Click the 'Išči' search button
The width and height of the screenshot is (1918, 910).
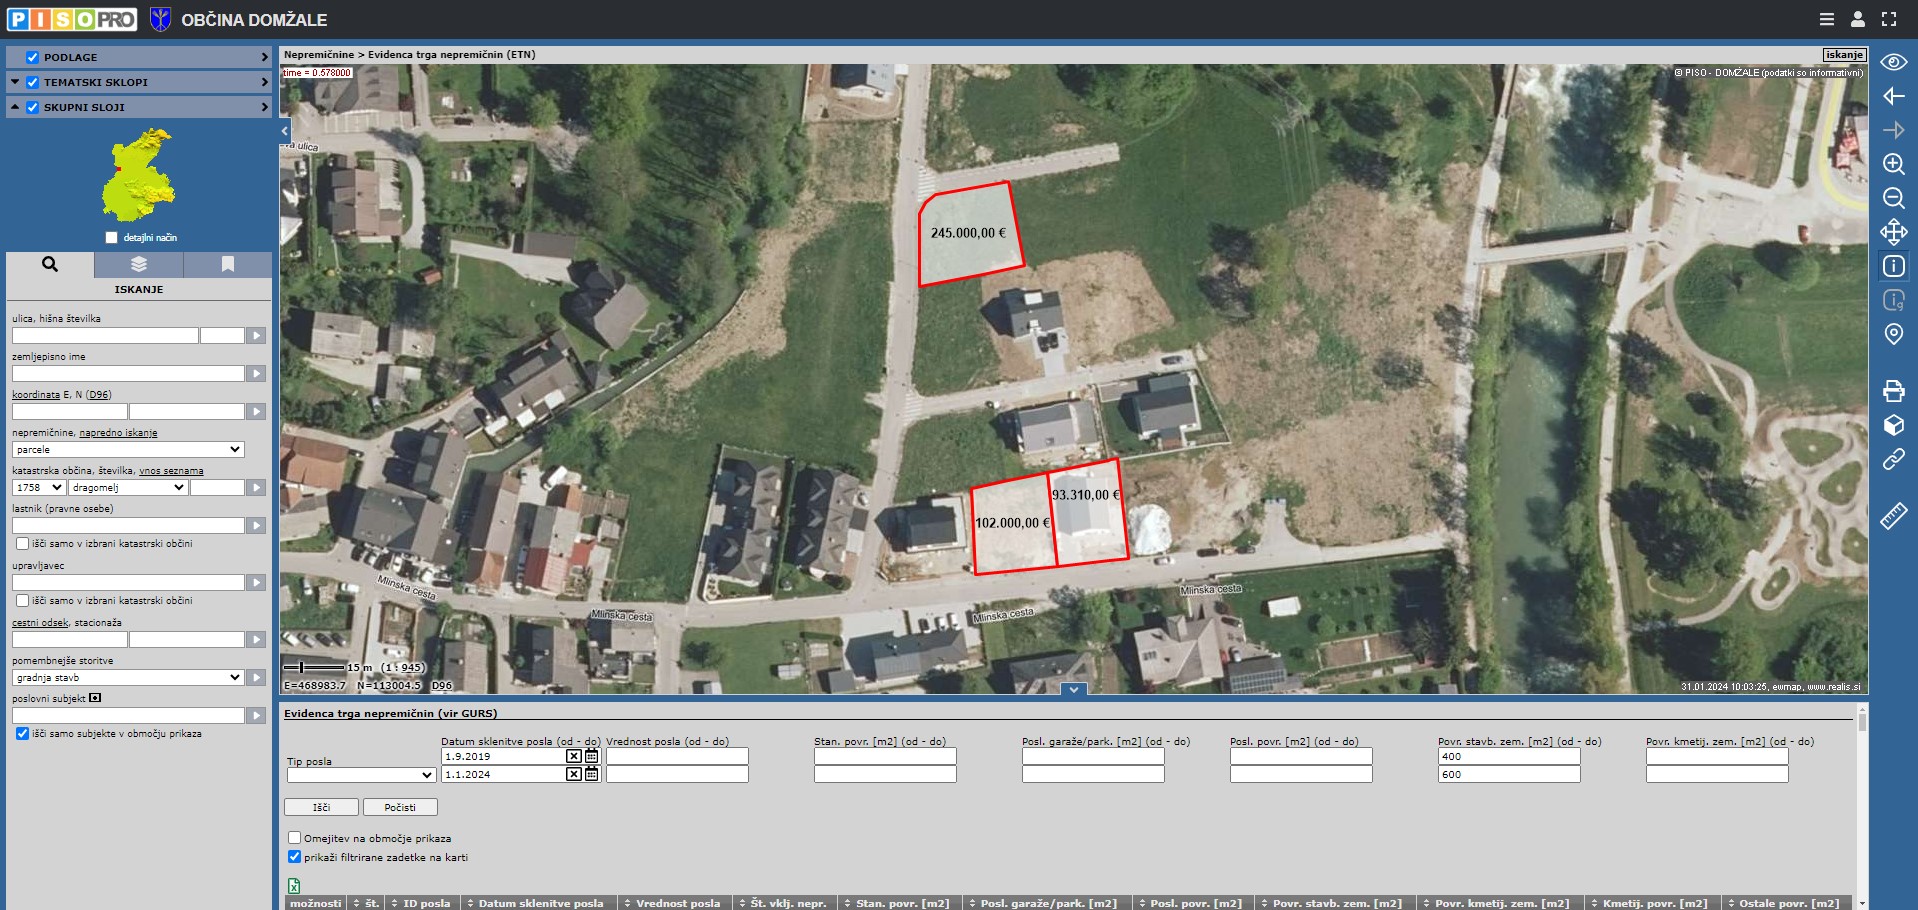[x=321, y=807]
